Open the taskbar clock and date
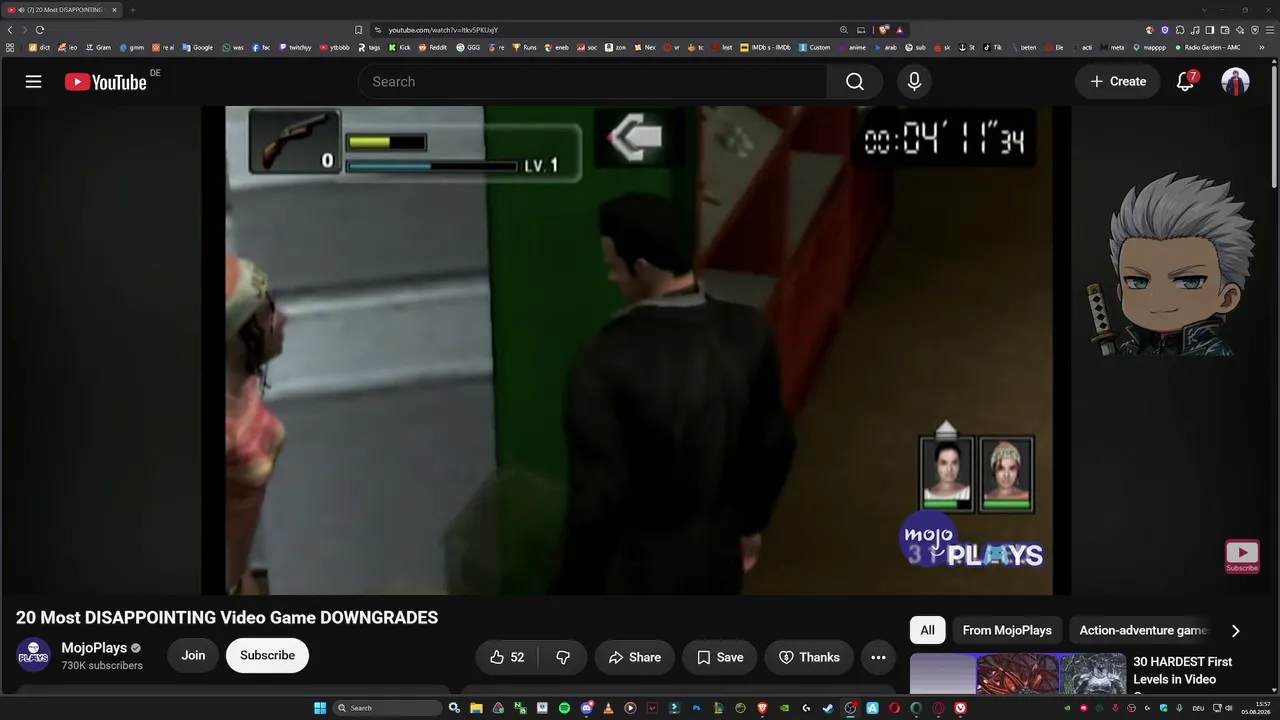The height and width of the screenshot is (720, 1280). tap(1257, 708)
